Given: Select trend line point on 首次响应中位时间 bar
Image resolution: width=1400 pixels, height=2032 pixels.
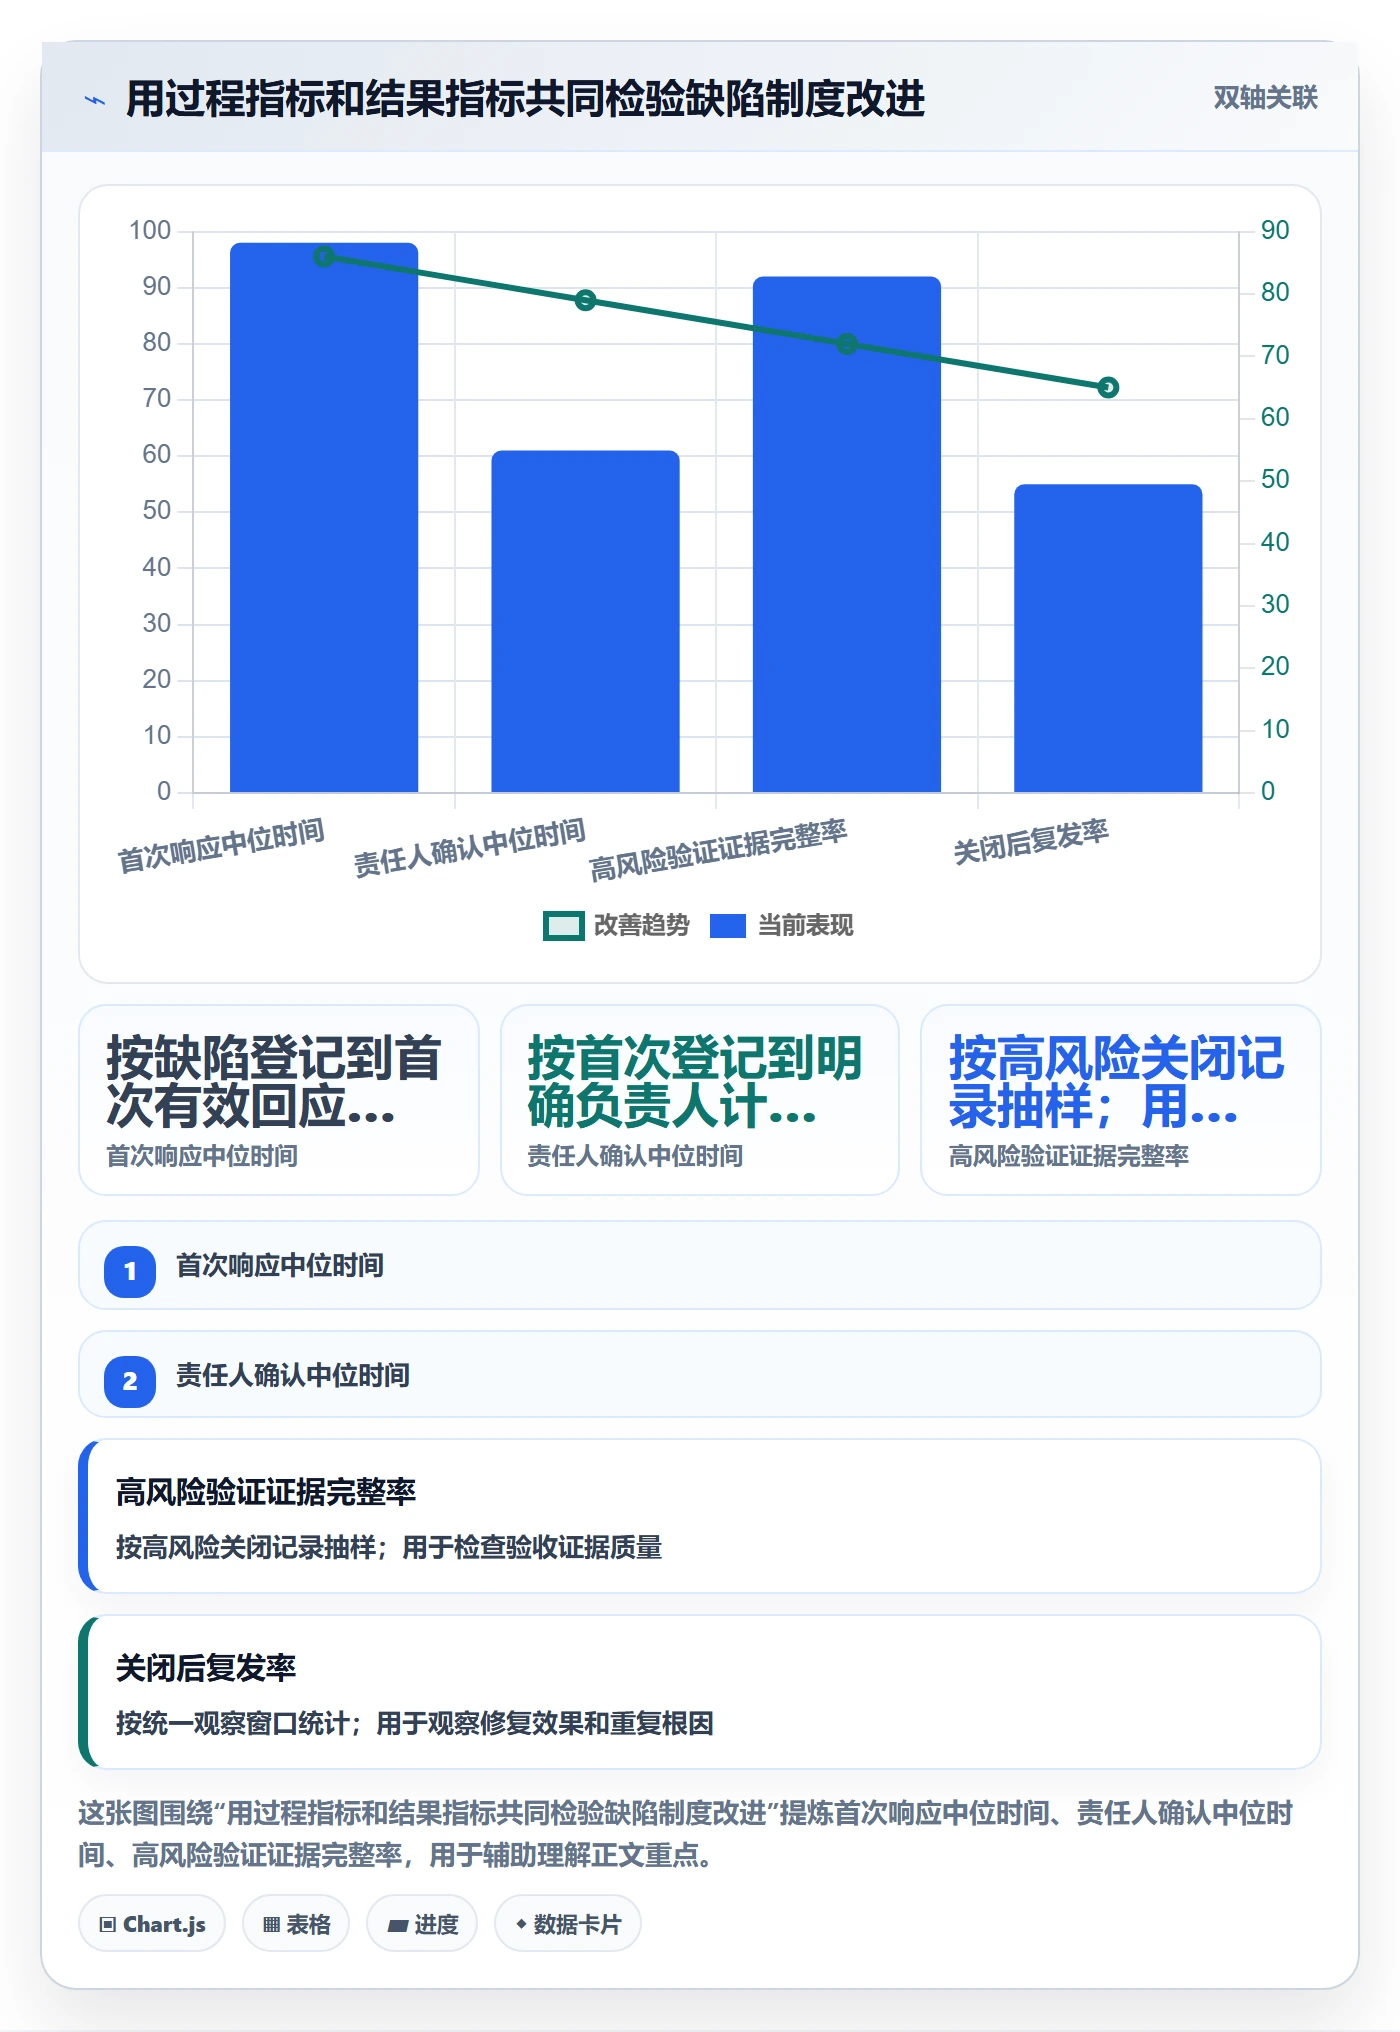Looking at the screenshot, I should pyautogui.click(x=324, y=257).
